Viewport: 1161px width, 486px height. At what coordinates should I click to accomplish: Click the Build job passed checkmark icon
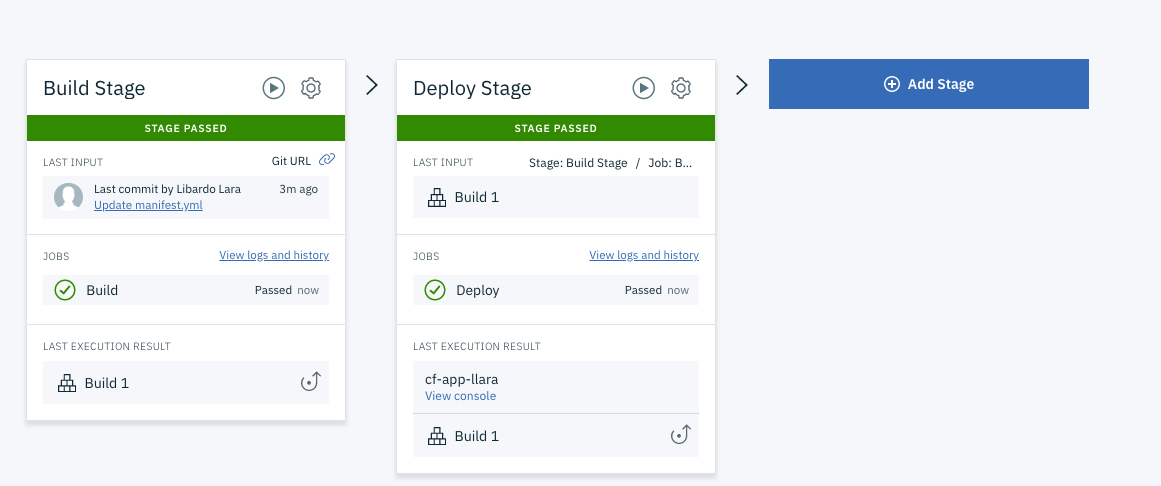[65, 290]
